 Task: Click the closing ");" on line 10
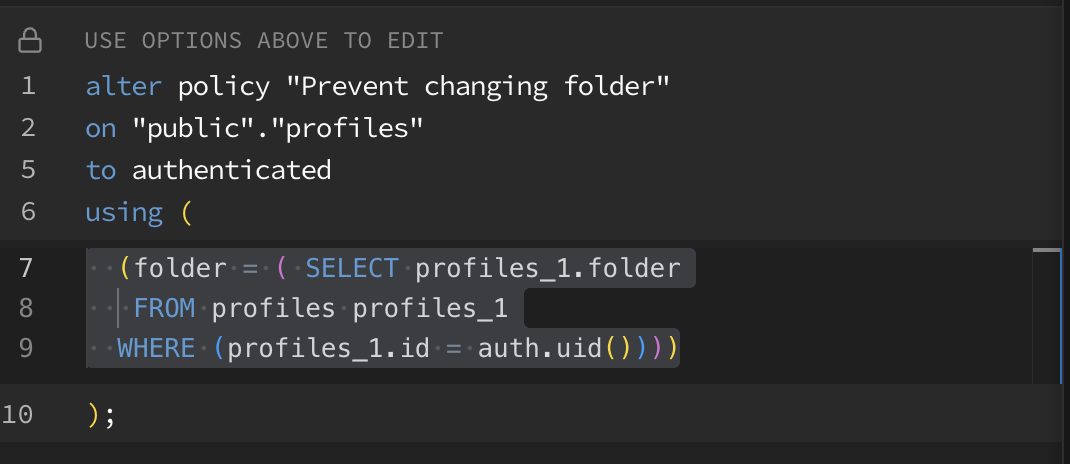(101, 414)
